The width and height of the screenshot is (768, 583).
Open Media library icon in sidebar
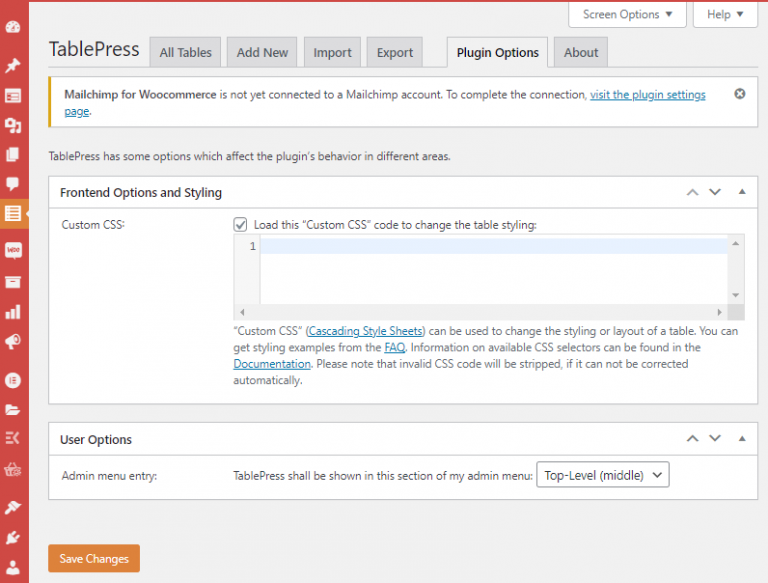[13, 126]
